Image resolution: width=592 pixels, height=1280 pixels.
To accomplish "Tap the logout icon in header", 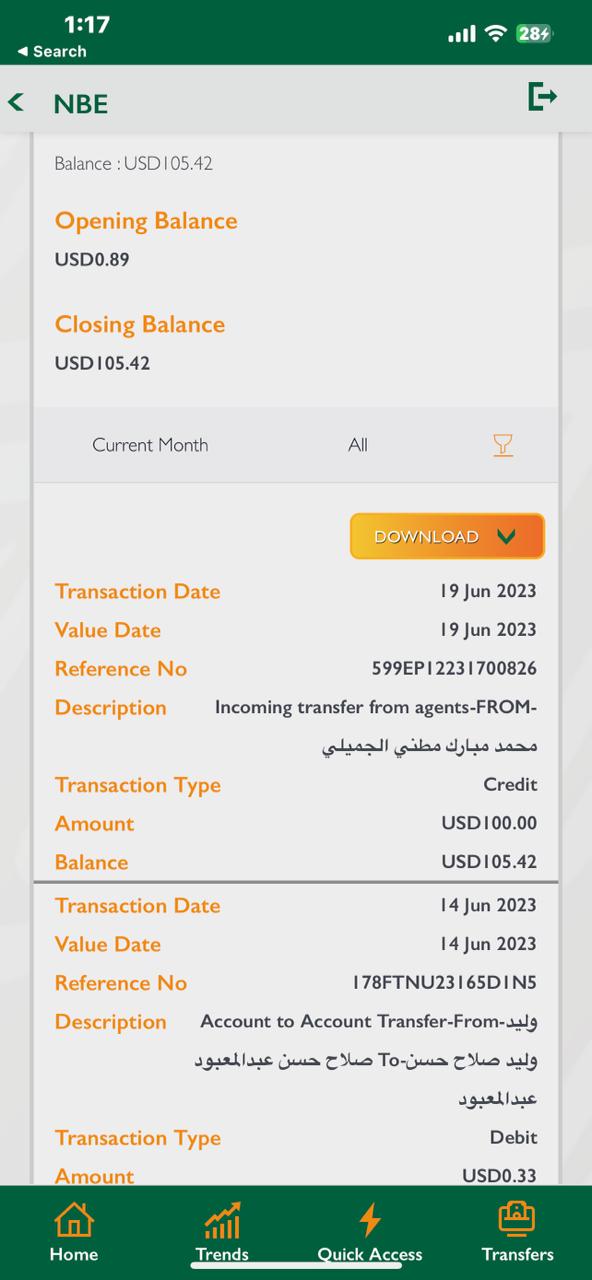I will click(x=542, y=97).
